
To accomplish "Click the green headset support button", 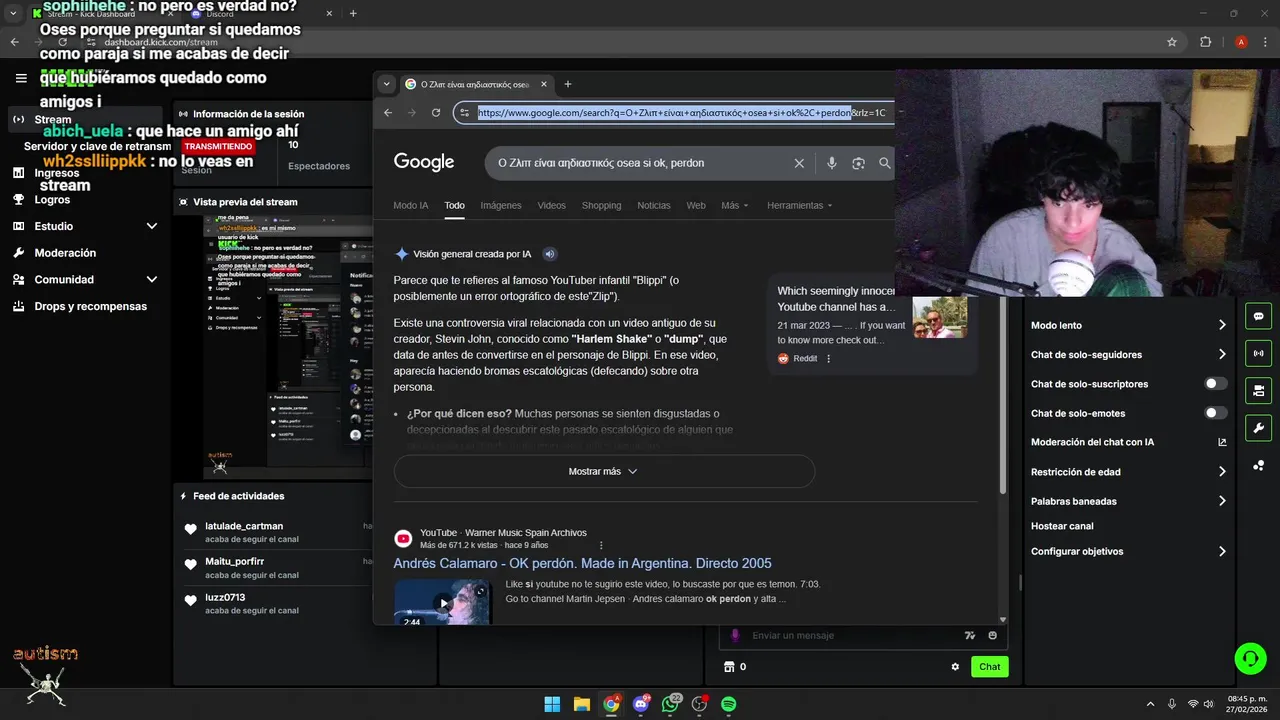I will click(1250, 658).
